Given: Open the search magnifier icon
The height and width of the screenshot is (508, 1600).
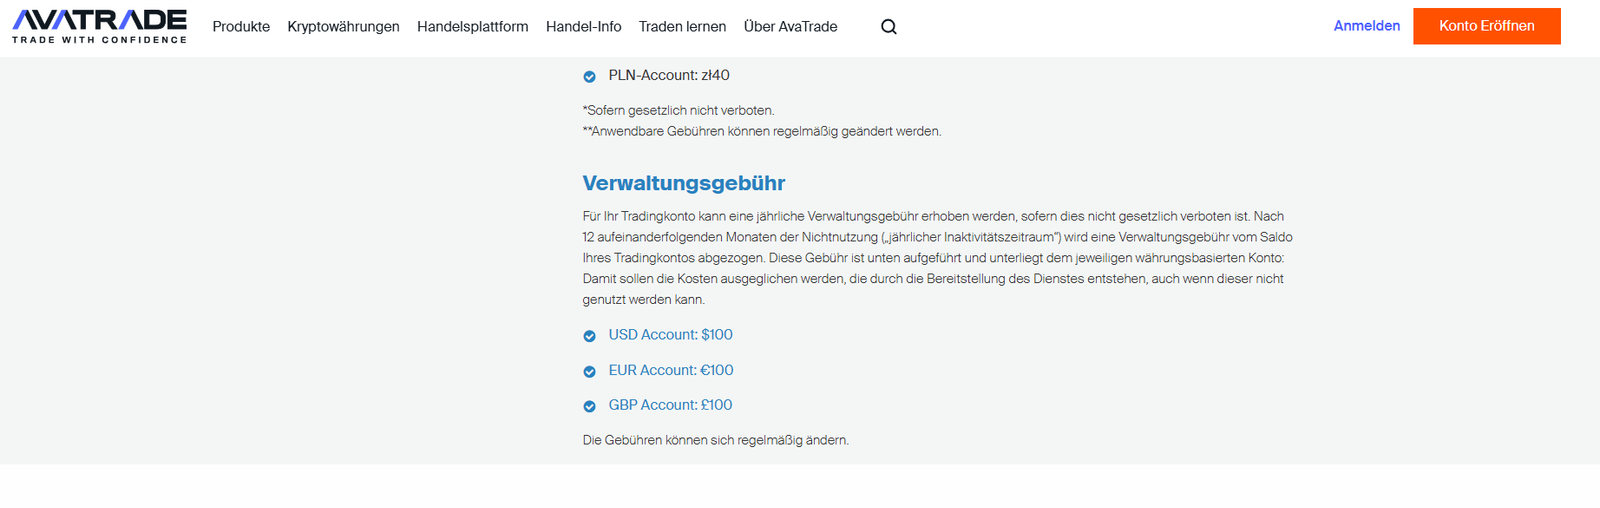Looking at the screenshot, I should point(889,27).
